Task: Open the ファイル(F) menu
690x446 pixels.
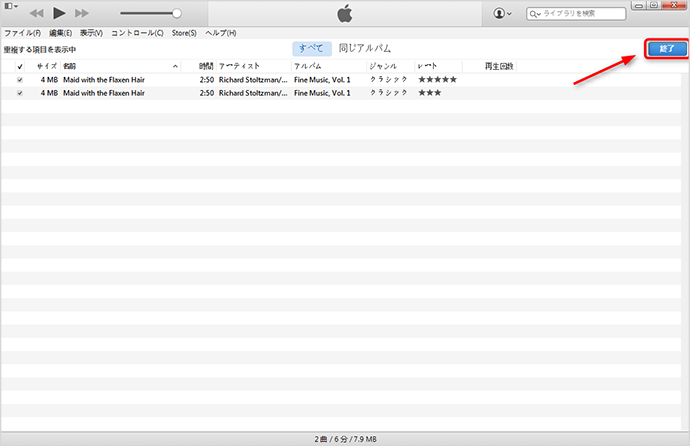Action: click(x=22, y=33)
